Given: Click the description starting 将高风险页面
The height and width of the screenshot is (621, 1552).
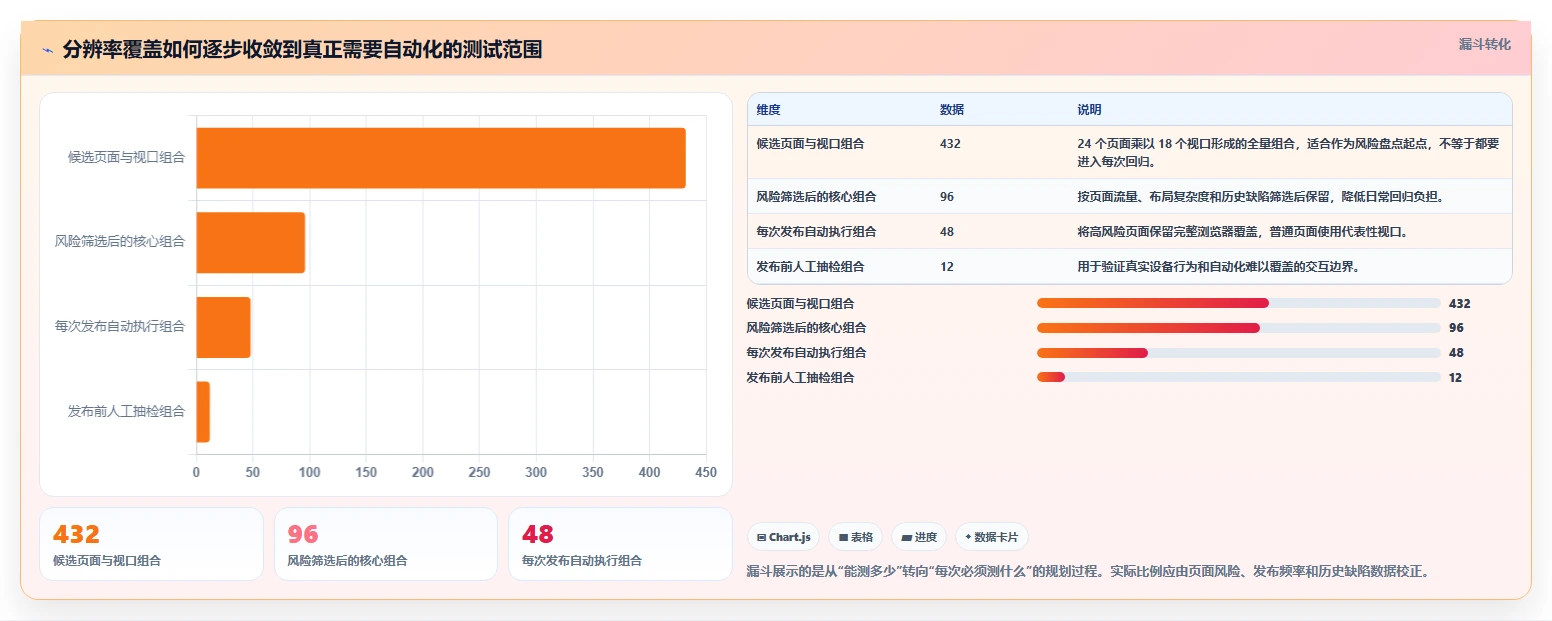Looking at the screenshot, I should (x=1242, y=231).
